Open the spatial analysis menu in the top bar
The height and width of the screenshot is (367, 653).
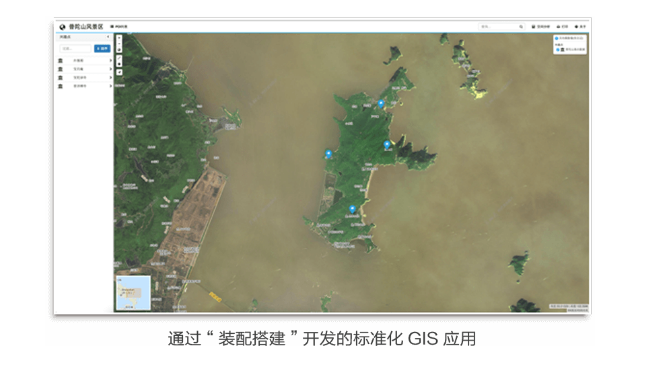541,27
